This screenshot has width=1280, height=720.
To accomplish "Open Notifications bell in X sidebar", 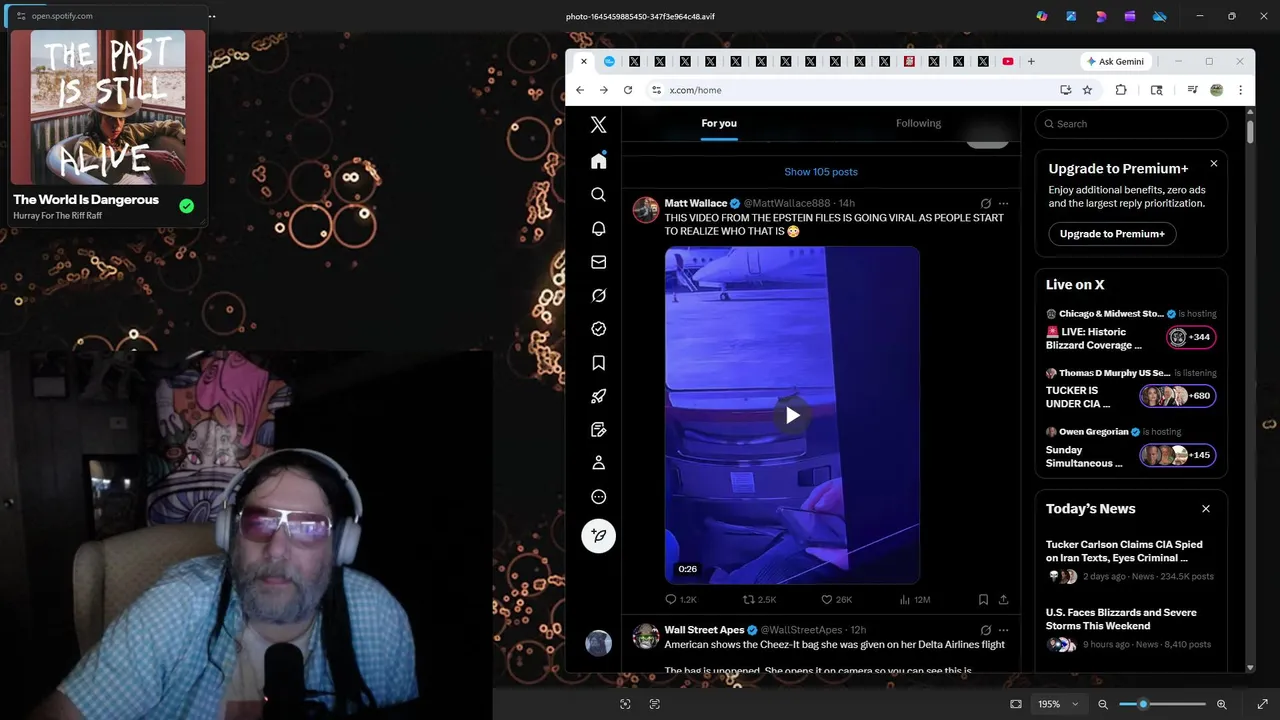I will pyautogui.click(x=598, y=228).
